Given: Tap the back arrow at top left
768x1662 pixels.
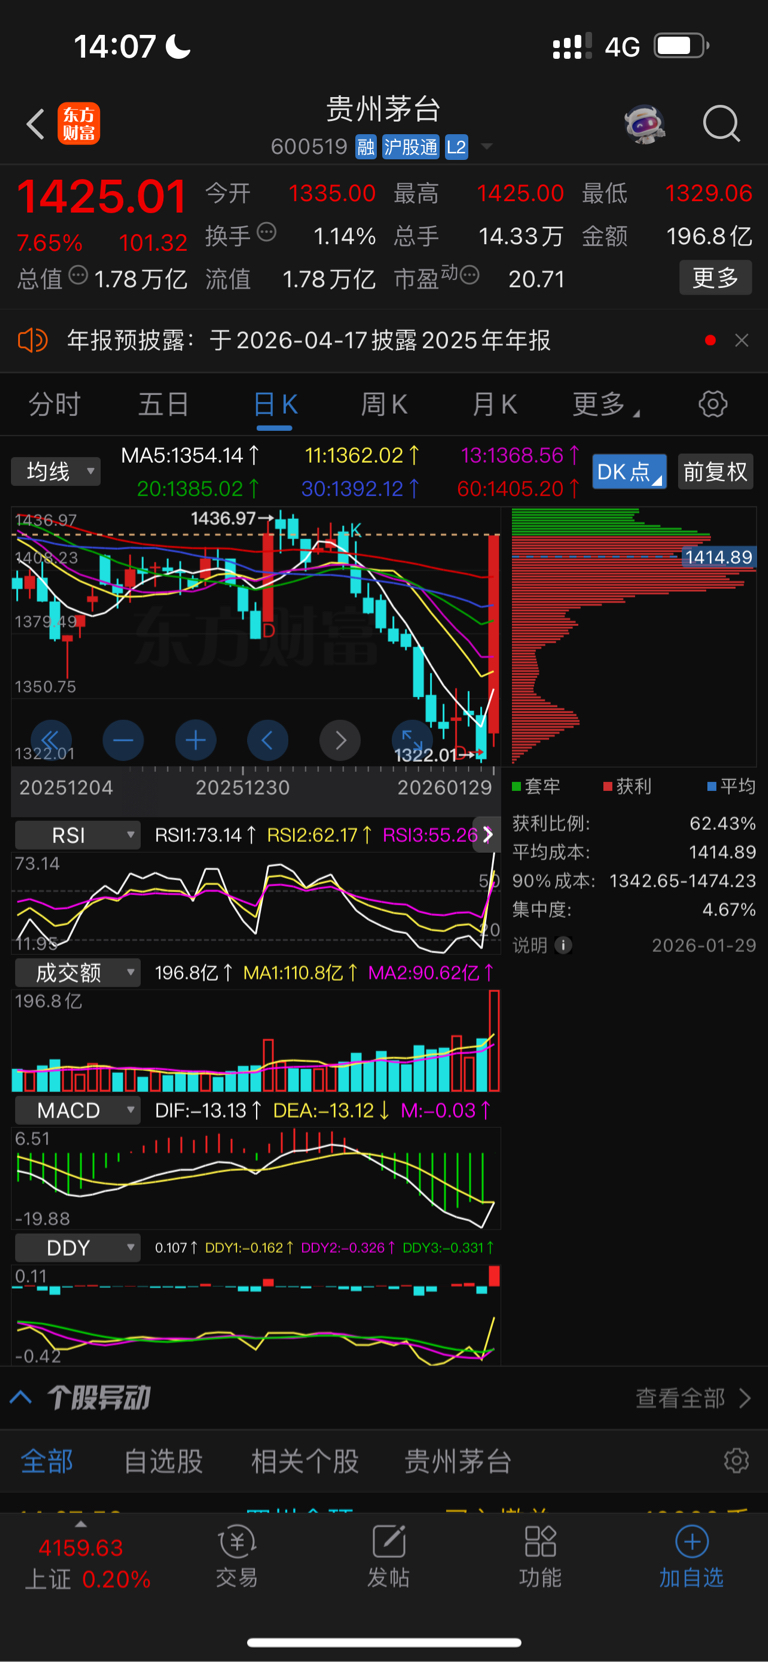Looking at the screenshot, I should 36,124.
